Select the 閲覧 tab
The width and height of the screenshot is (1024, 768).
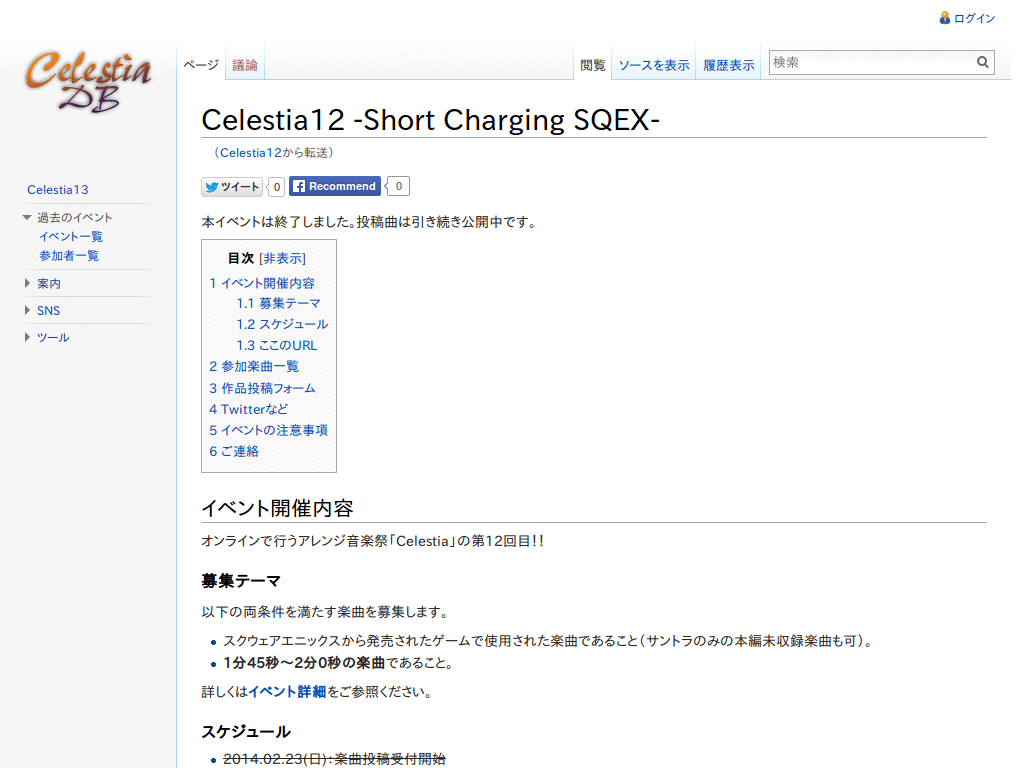[592, 65]
